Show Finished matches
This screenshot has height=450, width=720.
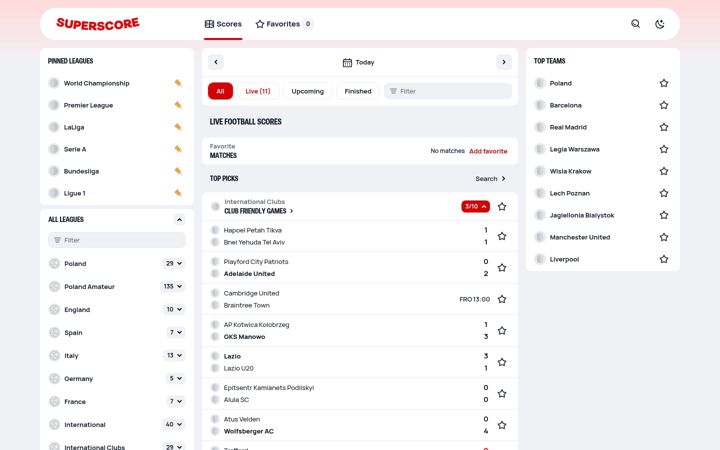tap(358, 91)
